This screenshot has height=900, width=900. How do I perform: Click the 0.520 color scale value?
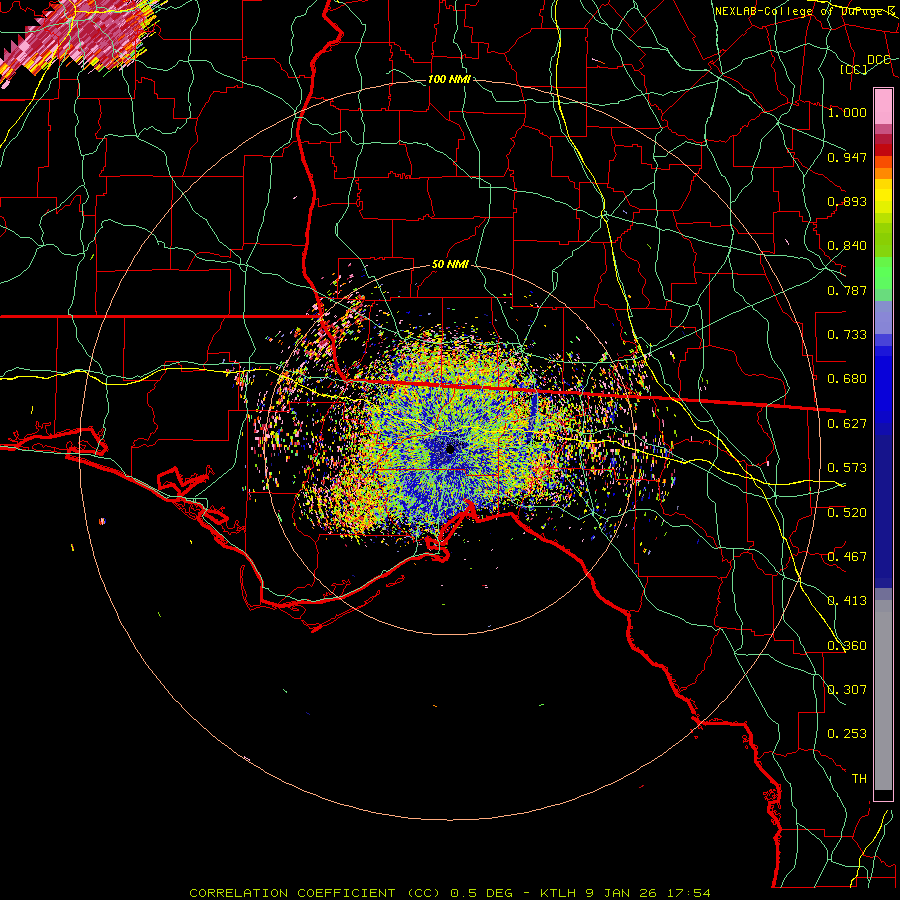point(847,513)
